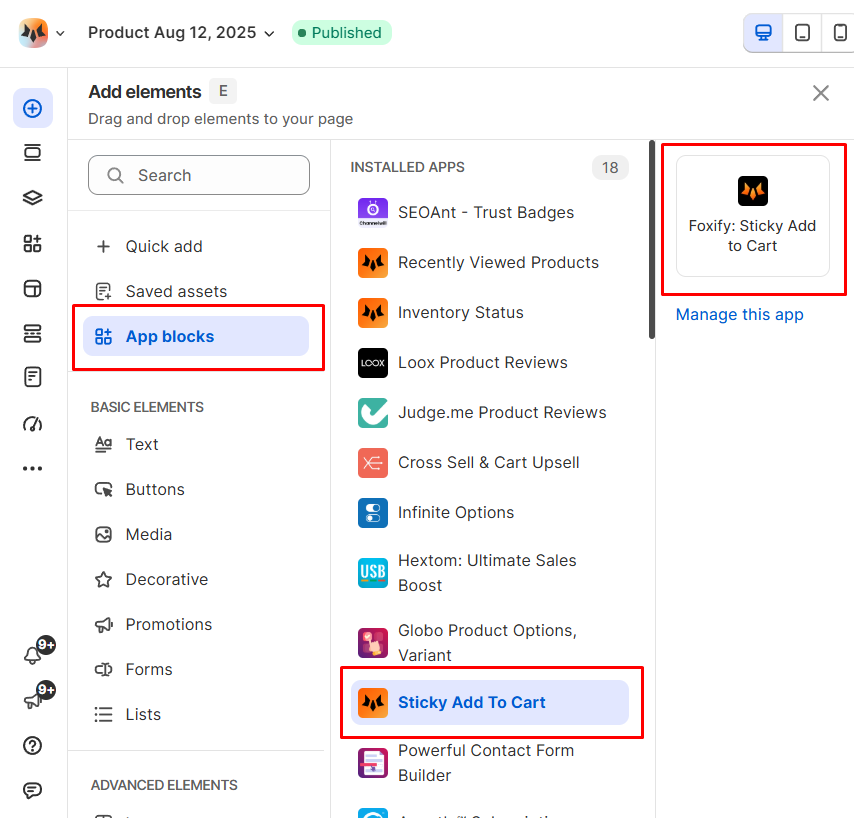Open the Foxify logo dropdown menu
This screenshot has height=818, width=854.
click(x=42, y=33)
